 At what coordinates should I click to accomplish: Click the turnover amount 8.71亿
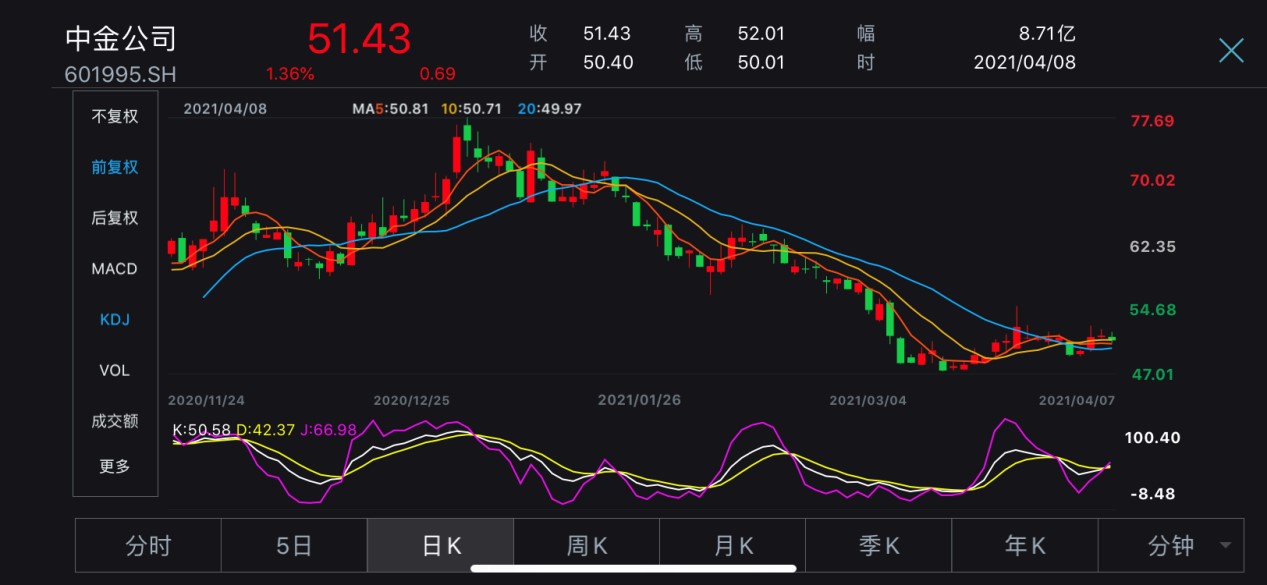tap(1047, 34)
